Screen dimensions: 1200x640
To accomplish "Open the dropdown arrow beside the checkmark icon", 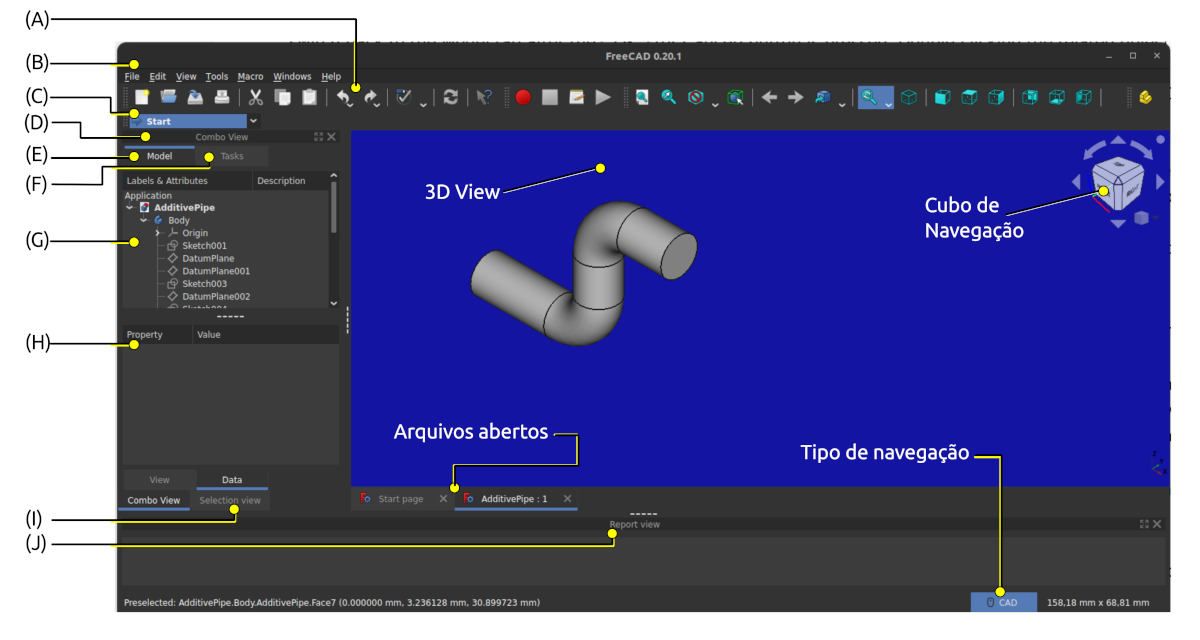I will [x=424, y=103].
